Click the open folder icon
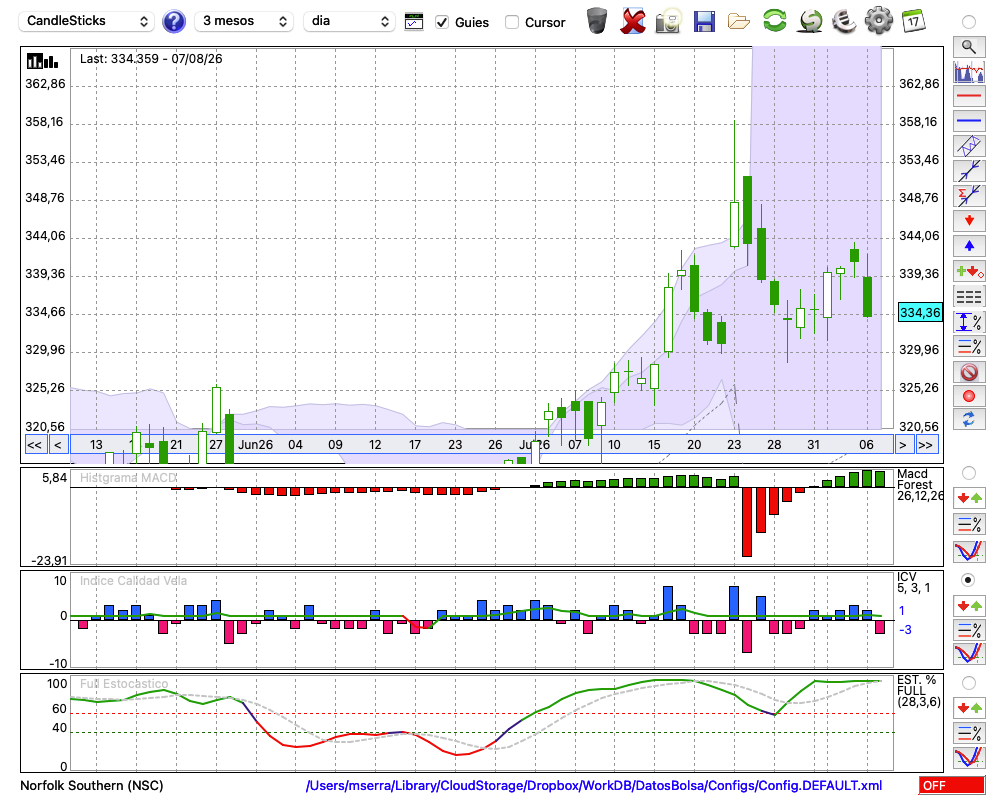 pos(739,22)
